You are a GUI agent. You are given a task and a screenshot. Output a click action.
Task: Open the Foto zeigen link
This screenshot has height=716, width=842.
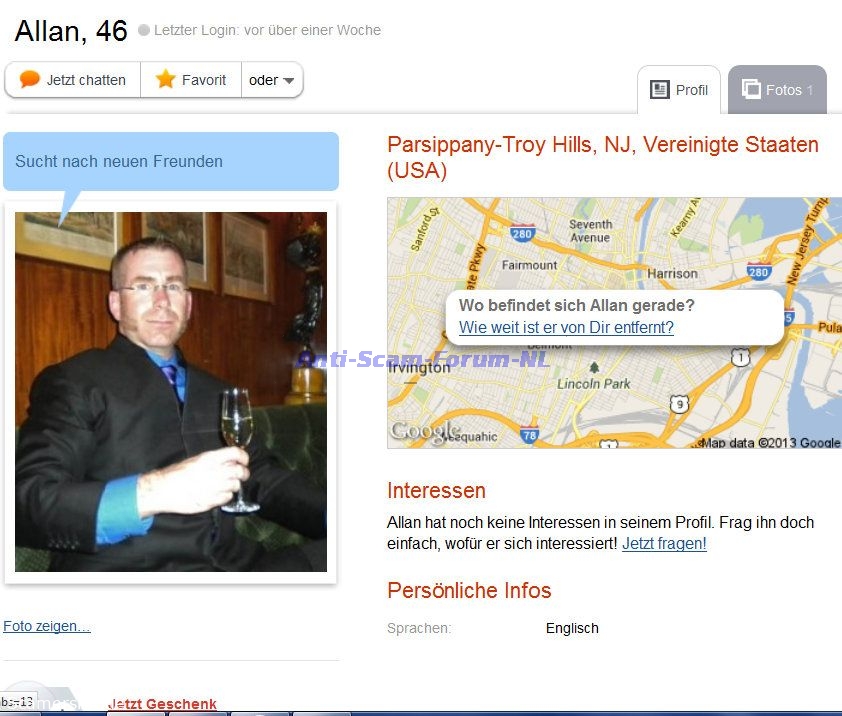click(47, 626)
